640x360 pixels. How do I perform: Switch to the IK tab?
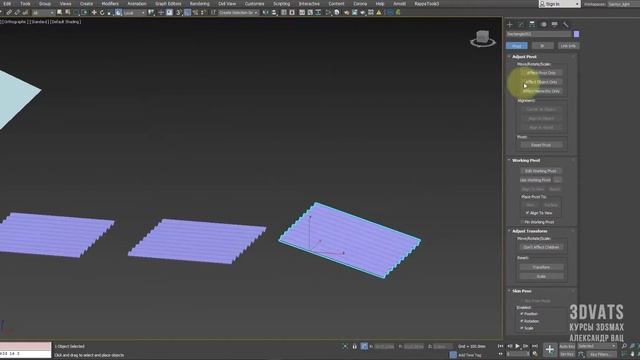[542, 46]
